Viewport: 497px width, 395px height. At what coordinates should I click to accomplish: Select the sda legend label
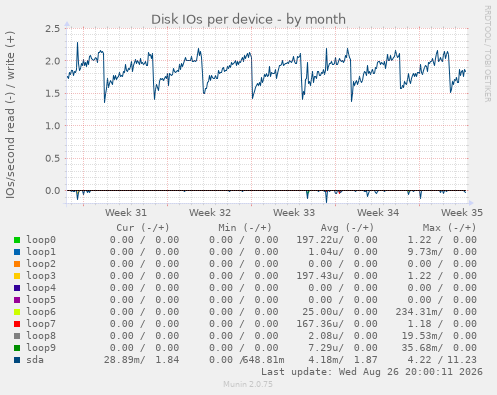click(x=35, y=360)
